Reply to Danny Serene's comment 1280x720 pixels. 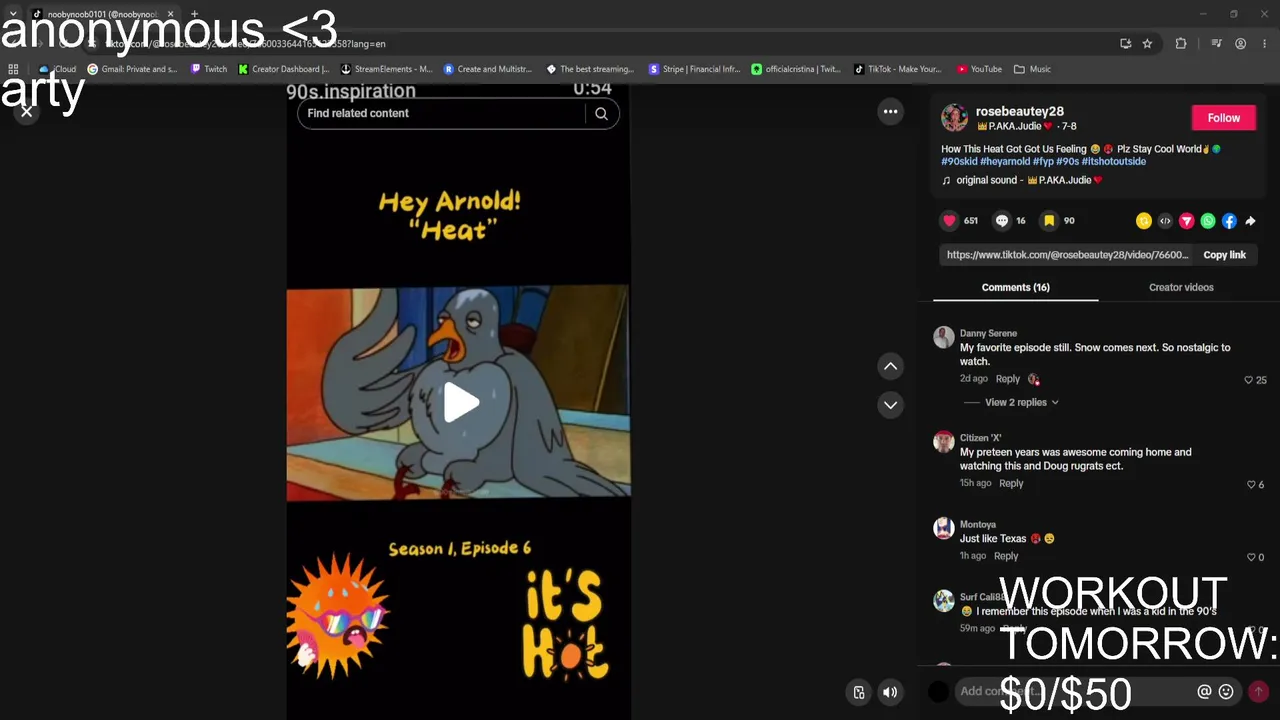(x=1007, y=379)
